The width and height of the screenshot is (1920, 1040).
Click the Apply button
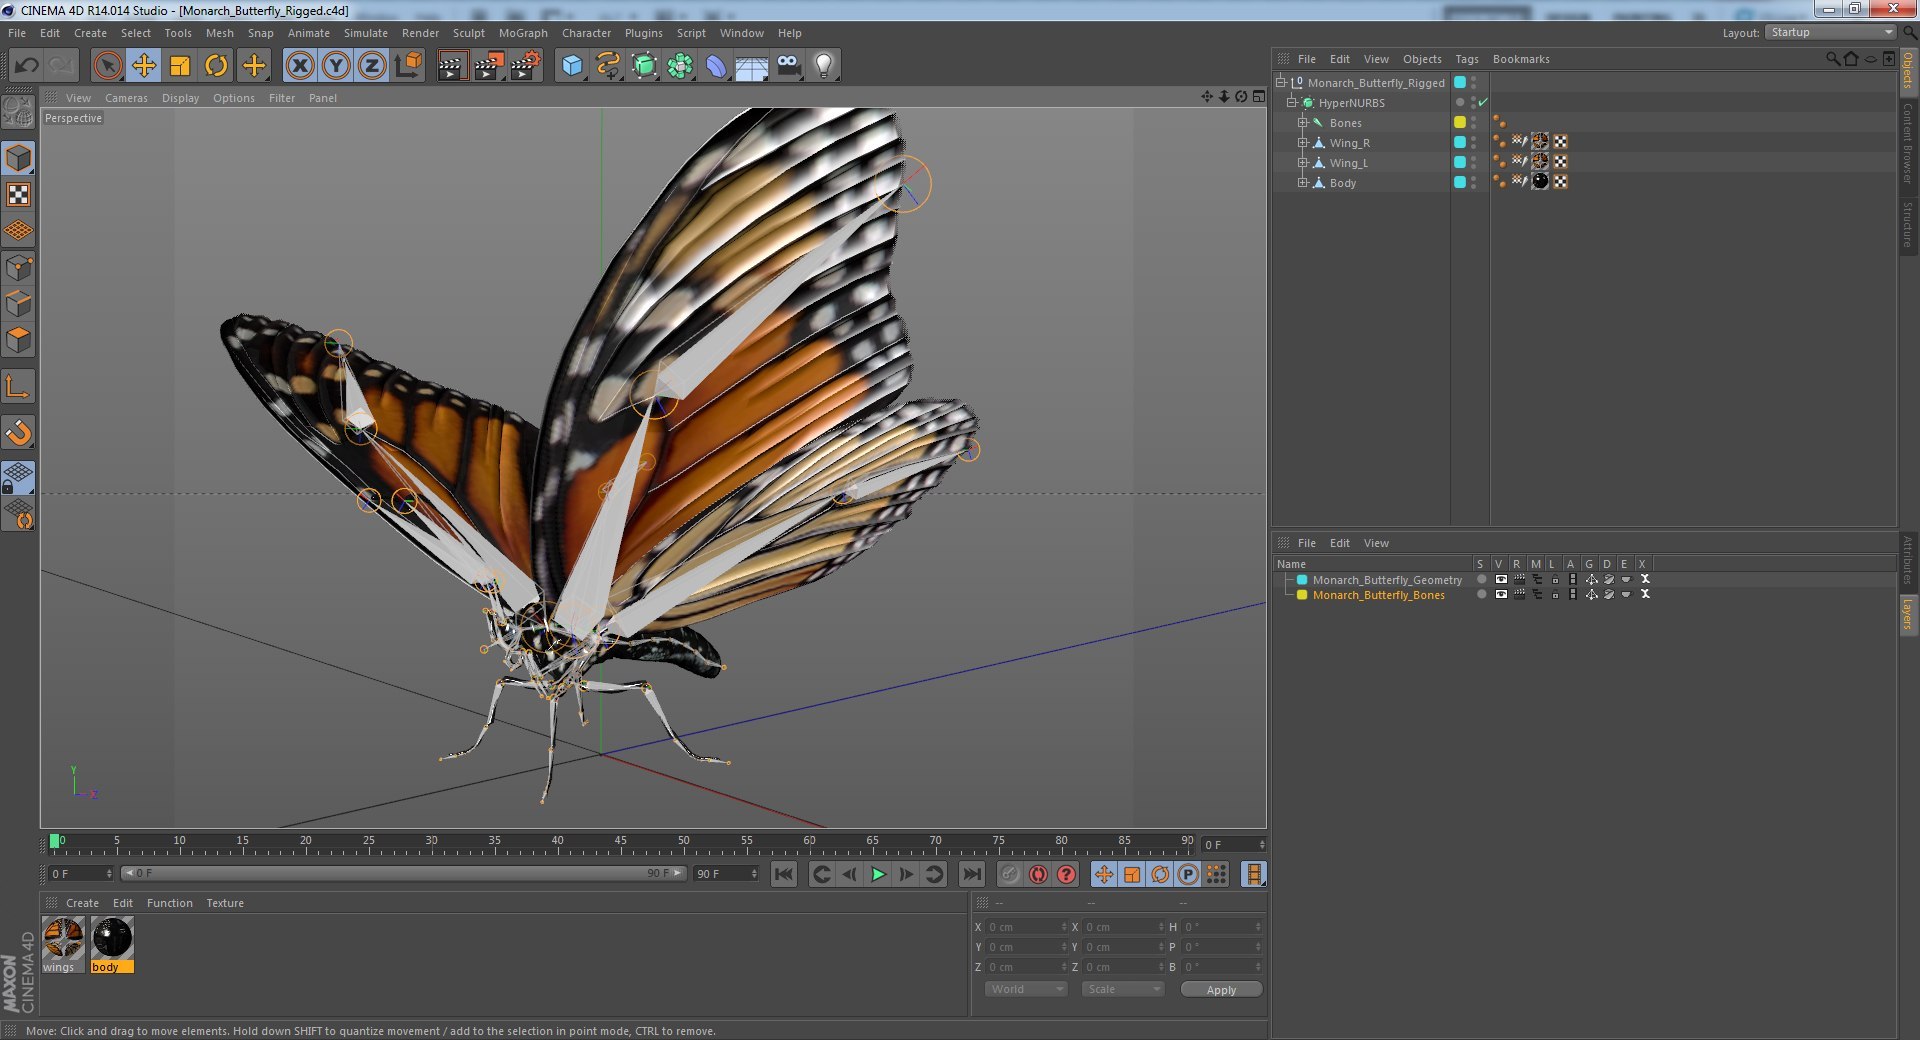(1221, 990)
